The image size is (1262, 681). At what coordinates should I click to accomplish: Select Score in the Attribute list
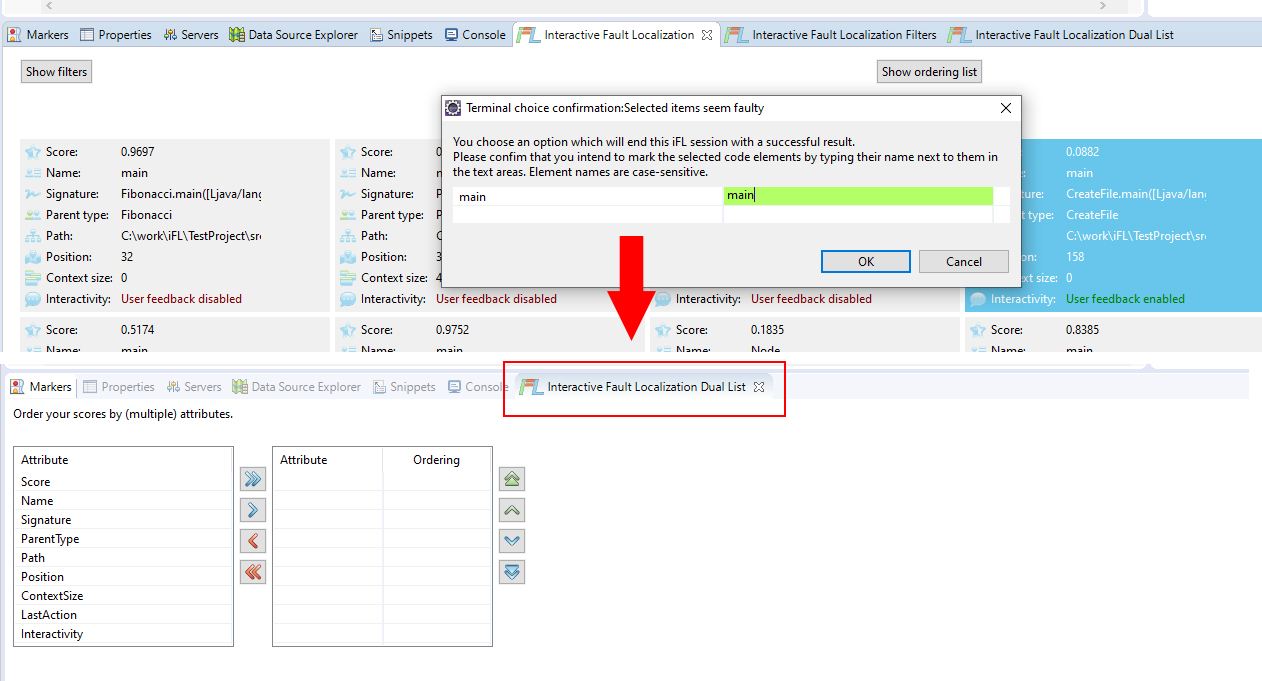tap(124, 482)
